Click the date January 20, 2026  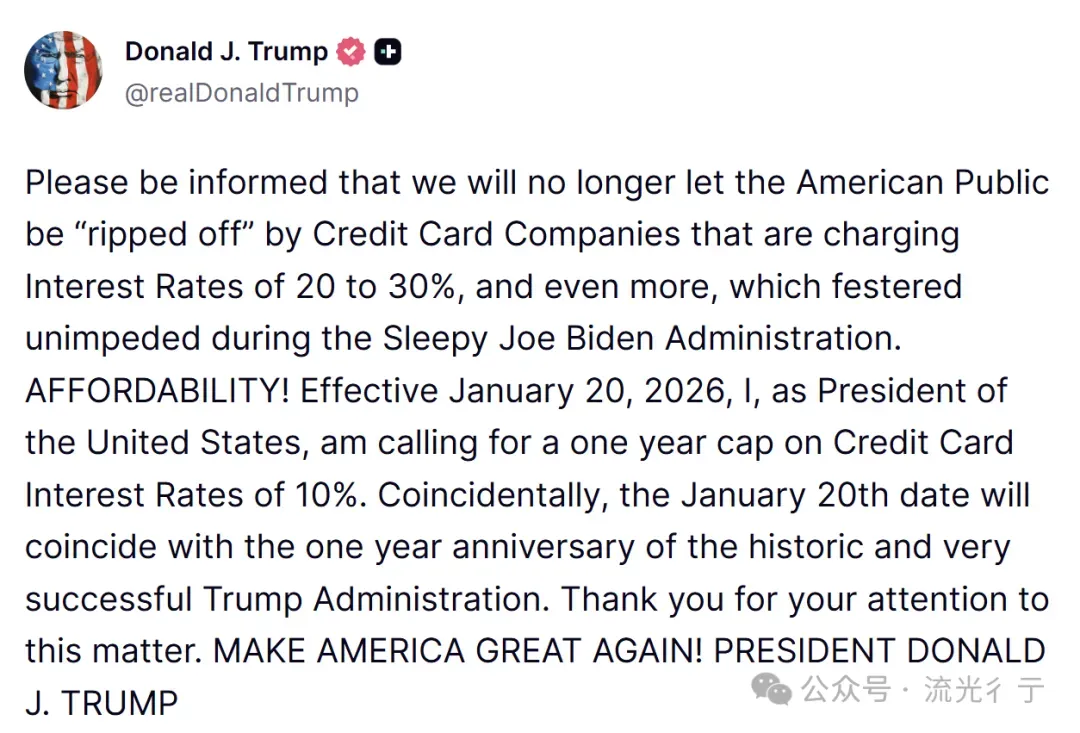pyautogui.click(x=588, y=391)
